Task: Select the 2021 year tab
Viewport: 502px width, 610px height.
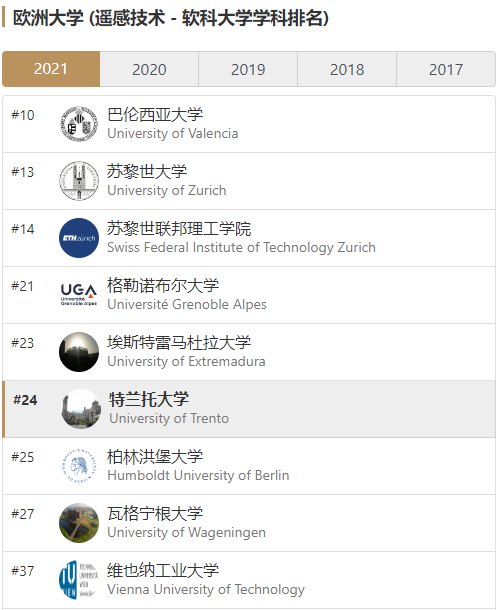Action: (x=51, y=69)
